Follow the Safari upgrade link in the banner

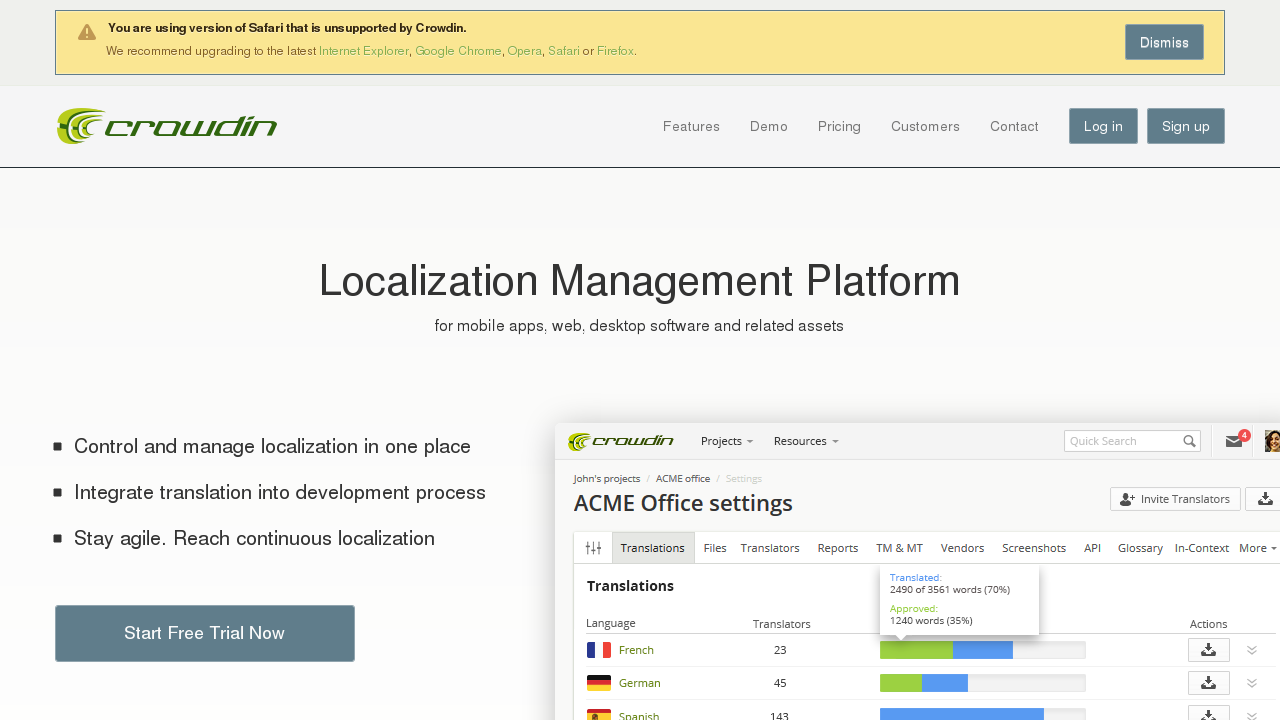pos(564,51)
